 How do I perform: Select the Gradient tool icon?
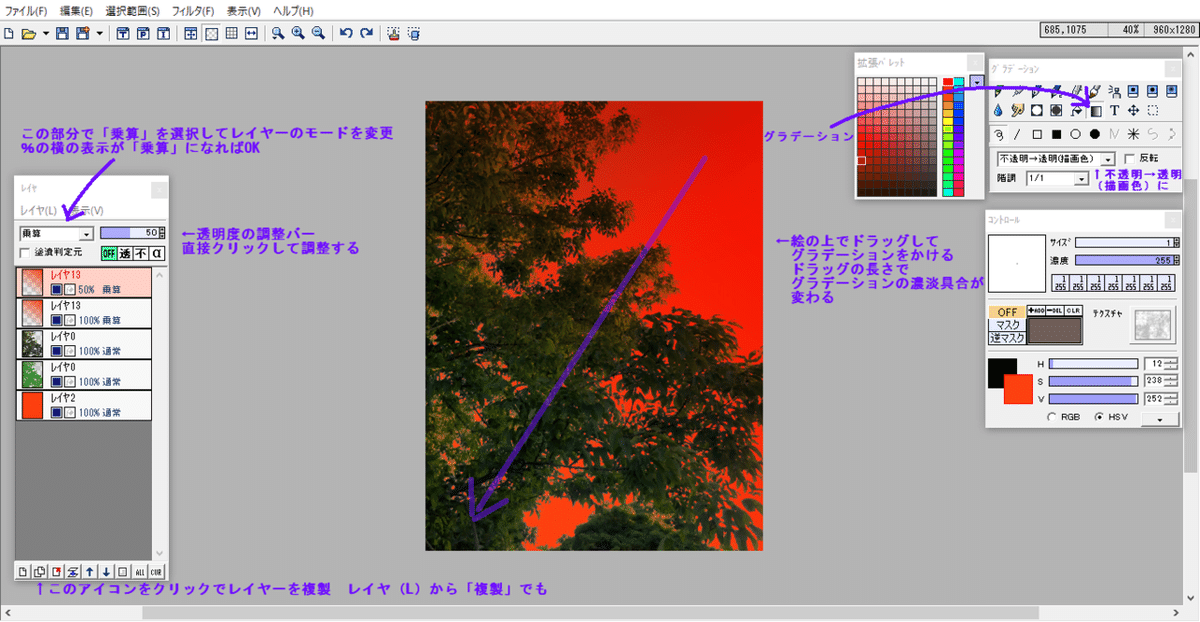[1096, 110]
